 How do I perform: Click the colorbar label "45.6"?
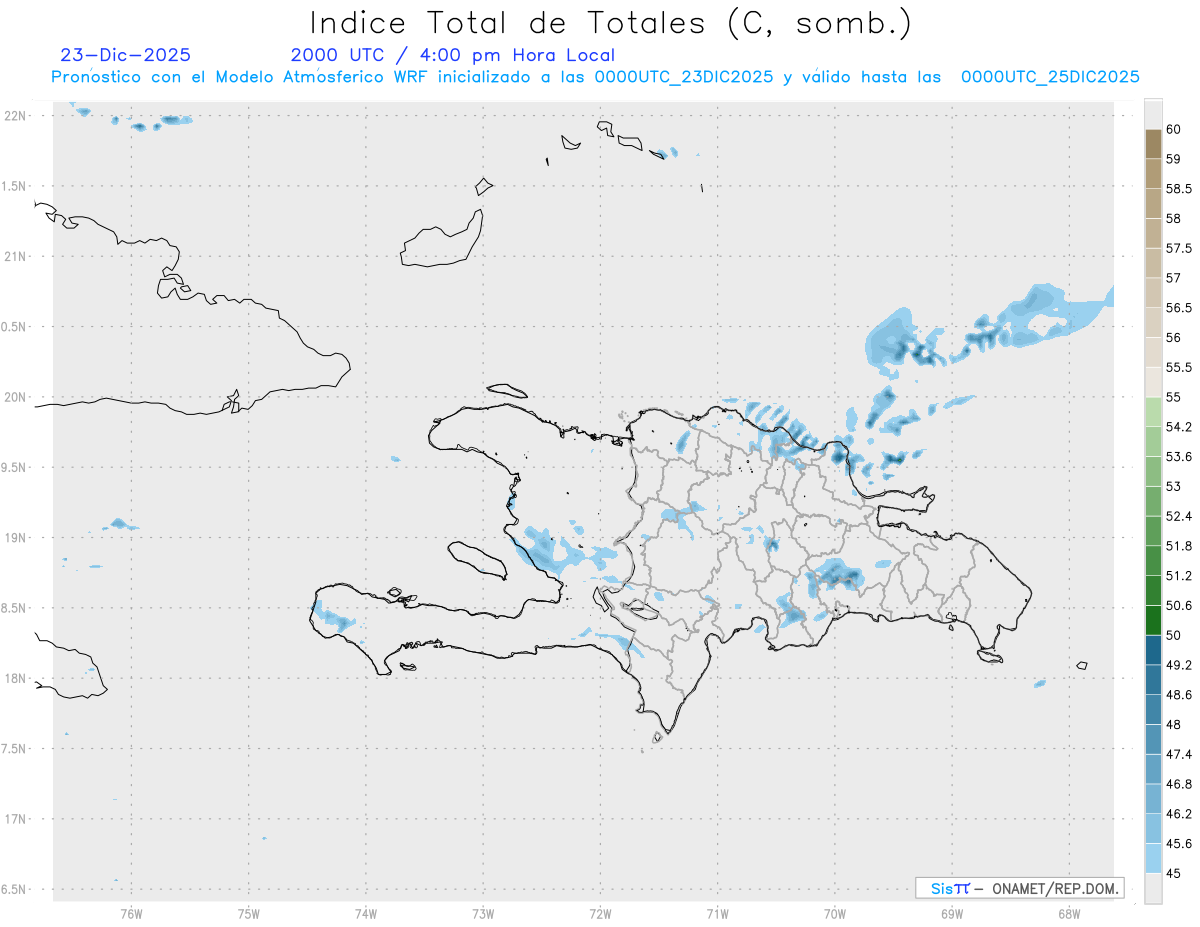(1179, 844)
